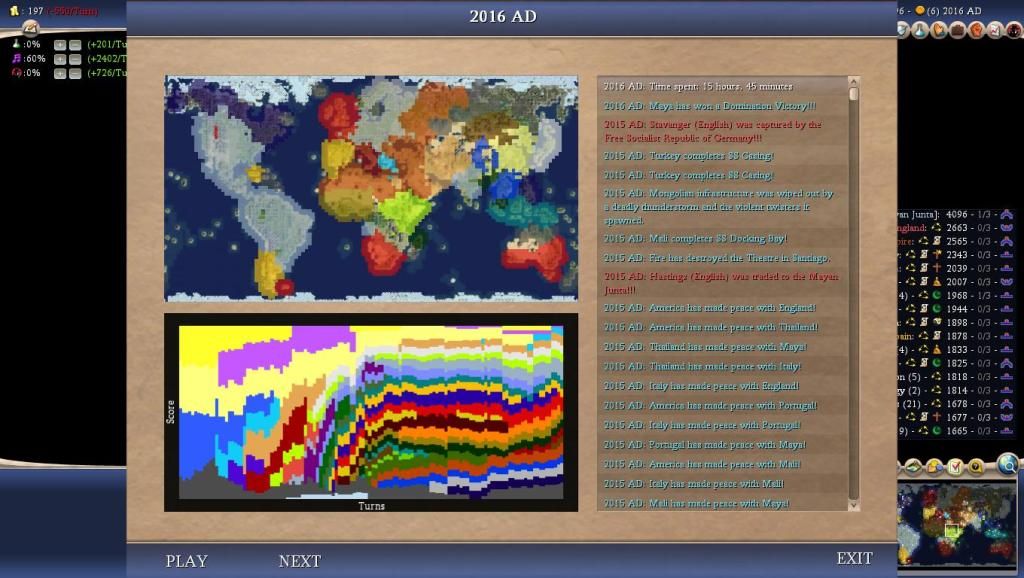Select the 'Stavanger (English) was captured' entry

point(722,131)
